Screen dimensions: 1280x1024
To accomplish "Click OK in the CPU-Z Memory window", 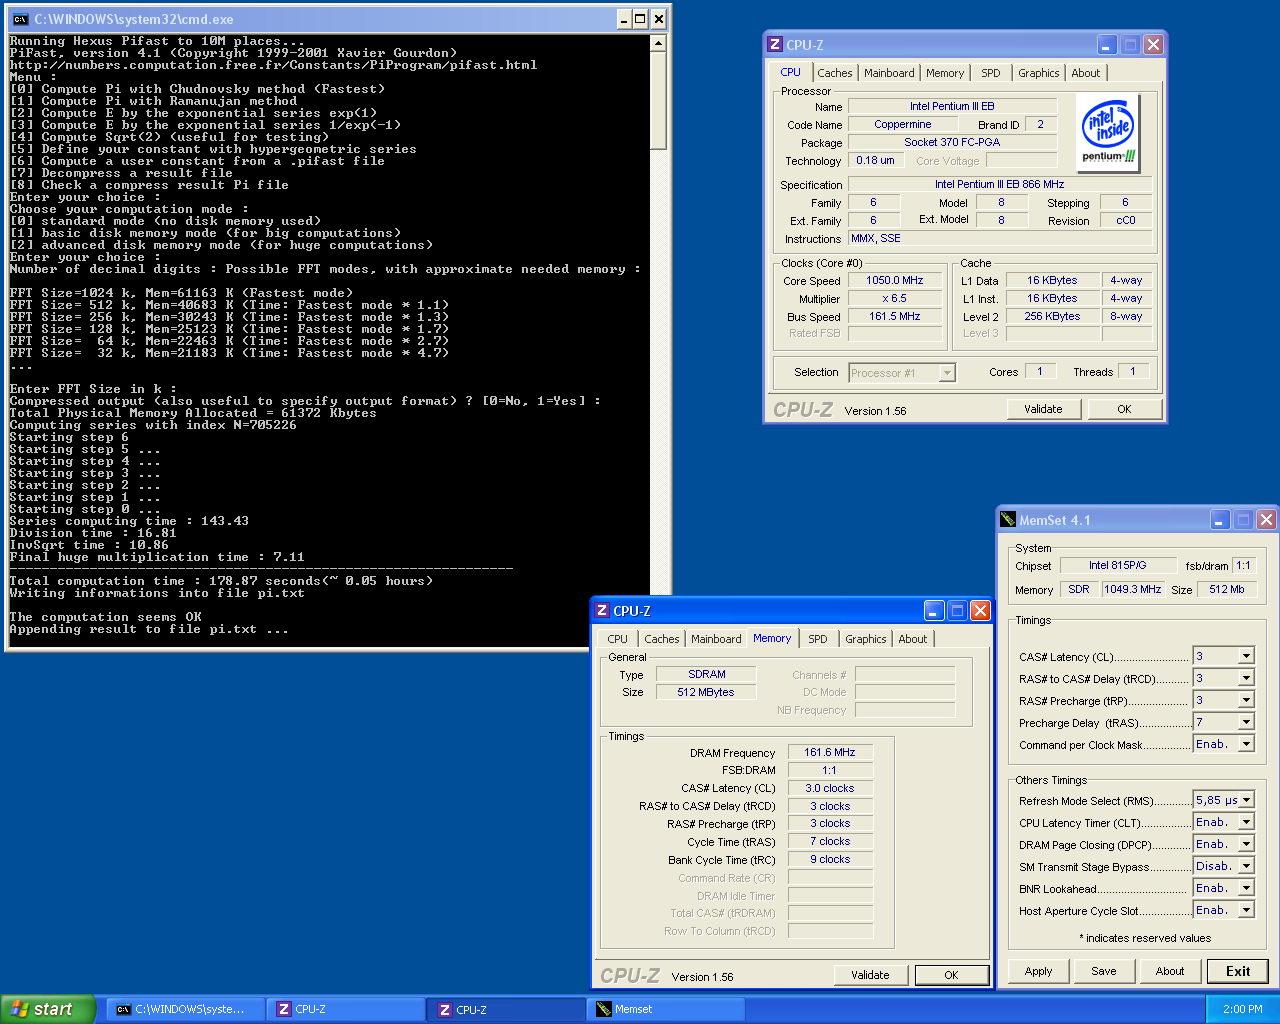I will [951, 975].
